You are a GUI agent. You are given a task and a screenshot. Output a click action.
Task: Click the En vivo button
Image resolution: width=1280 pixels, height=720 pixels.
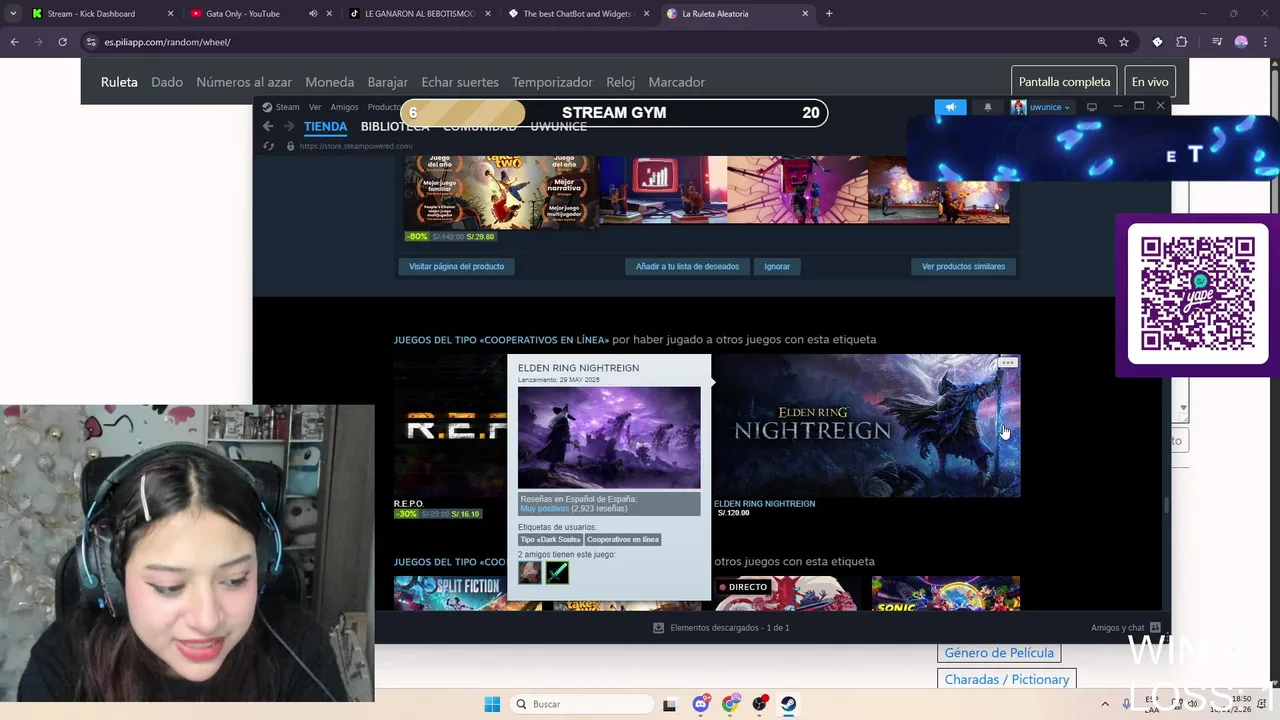tap(1150, 82)
